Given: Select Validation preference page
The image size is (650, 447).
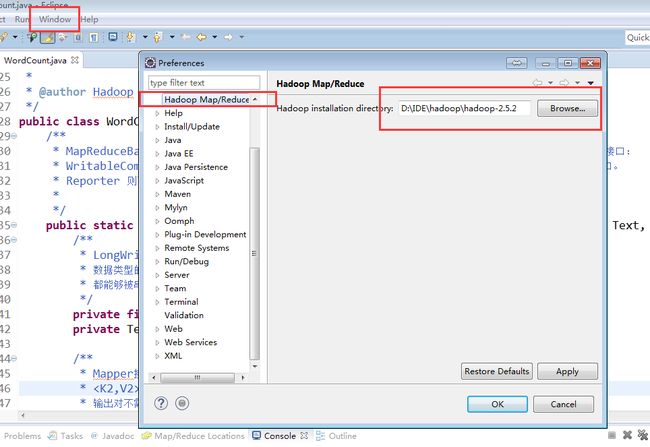Looking at the screenshot, I should point(184,315).
